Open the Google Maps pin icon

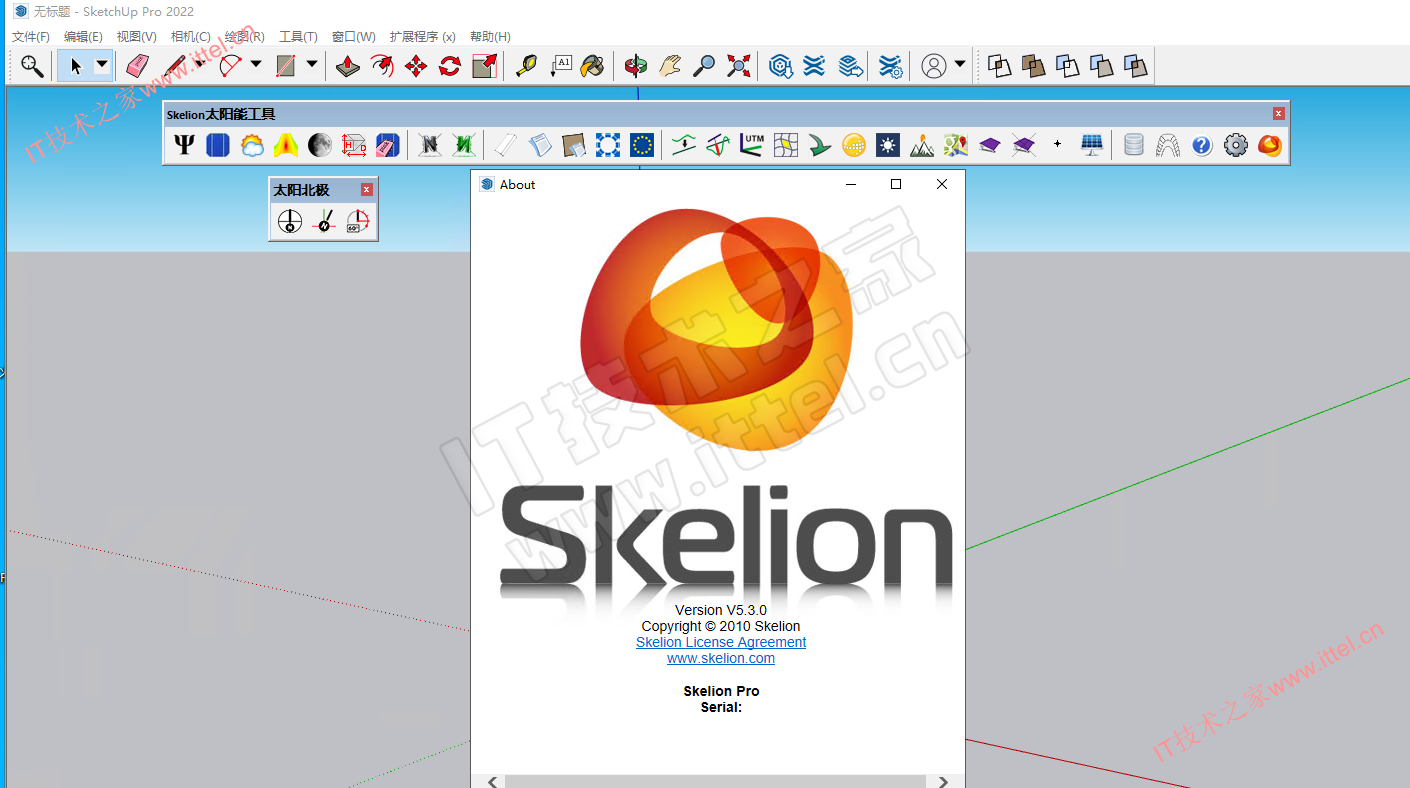coord(956,145)
